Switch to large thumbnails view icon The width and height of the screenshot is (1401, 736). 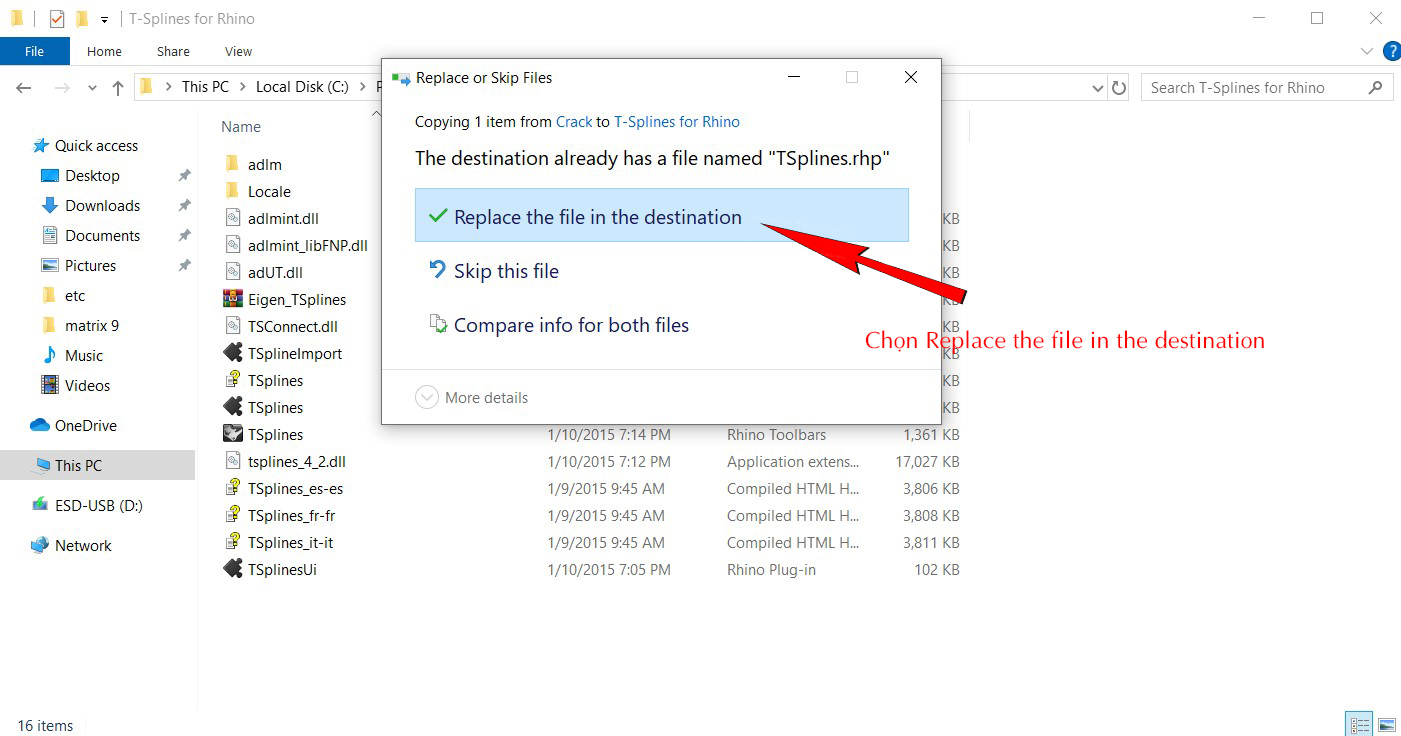(x=1387, y=725)
